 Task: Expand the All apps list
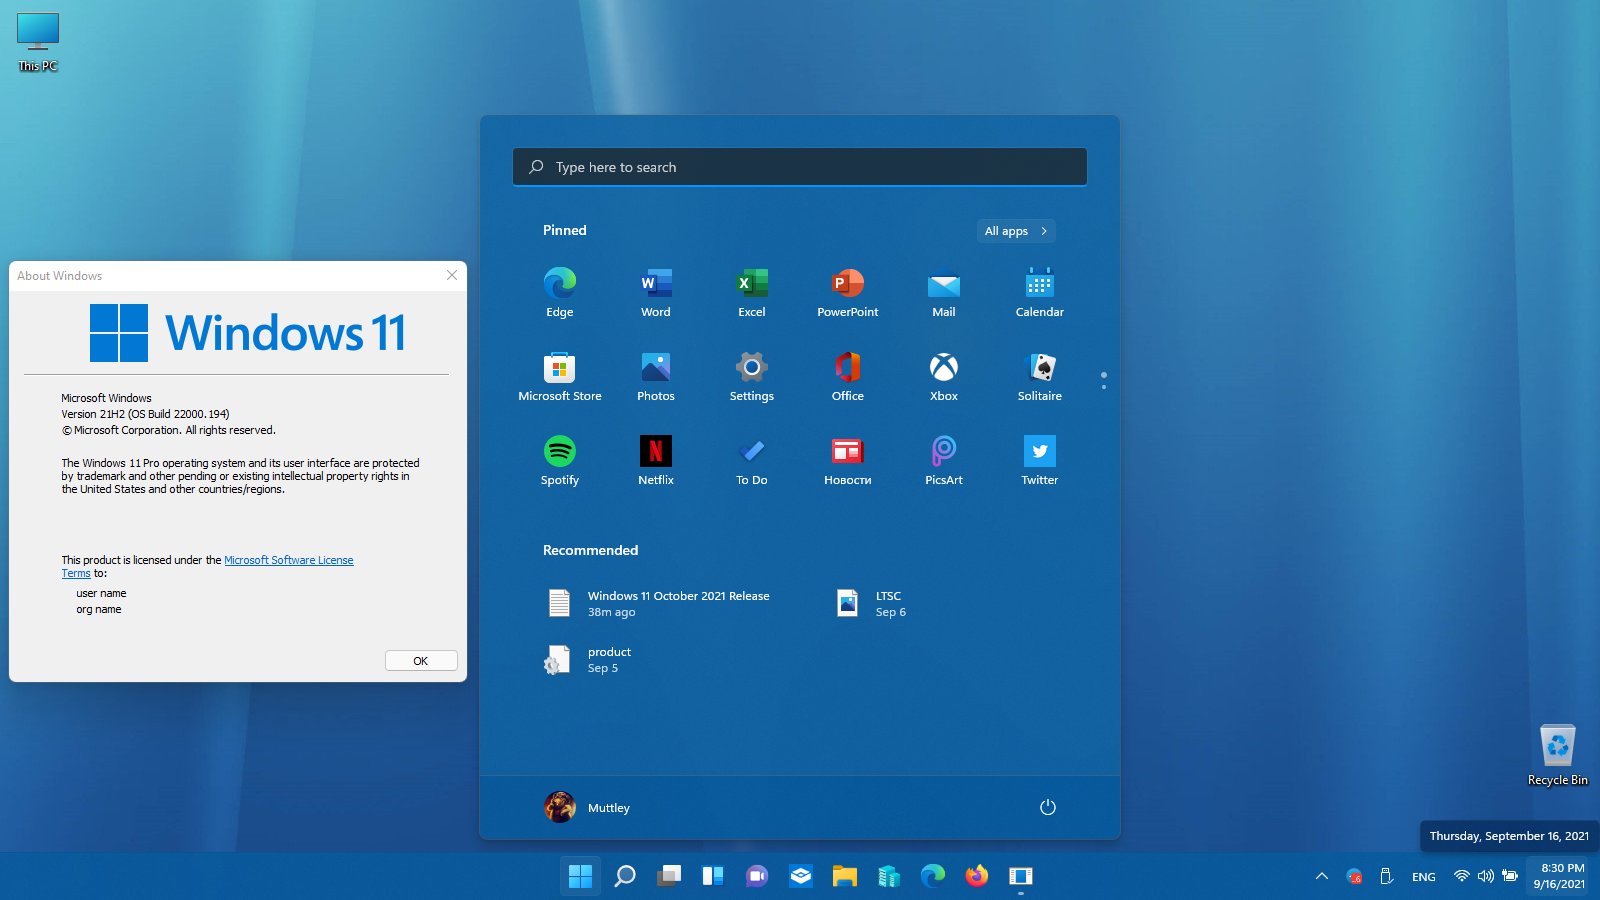[x=1015, y=231]
